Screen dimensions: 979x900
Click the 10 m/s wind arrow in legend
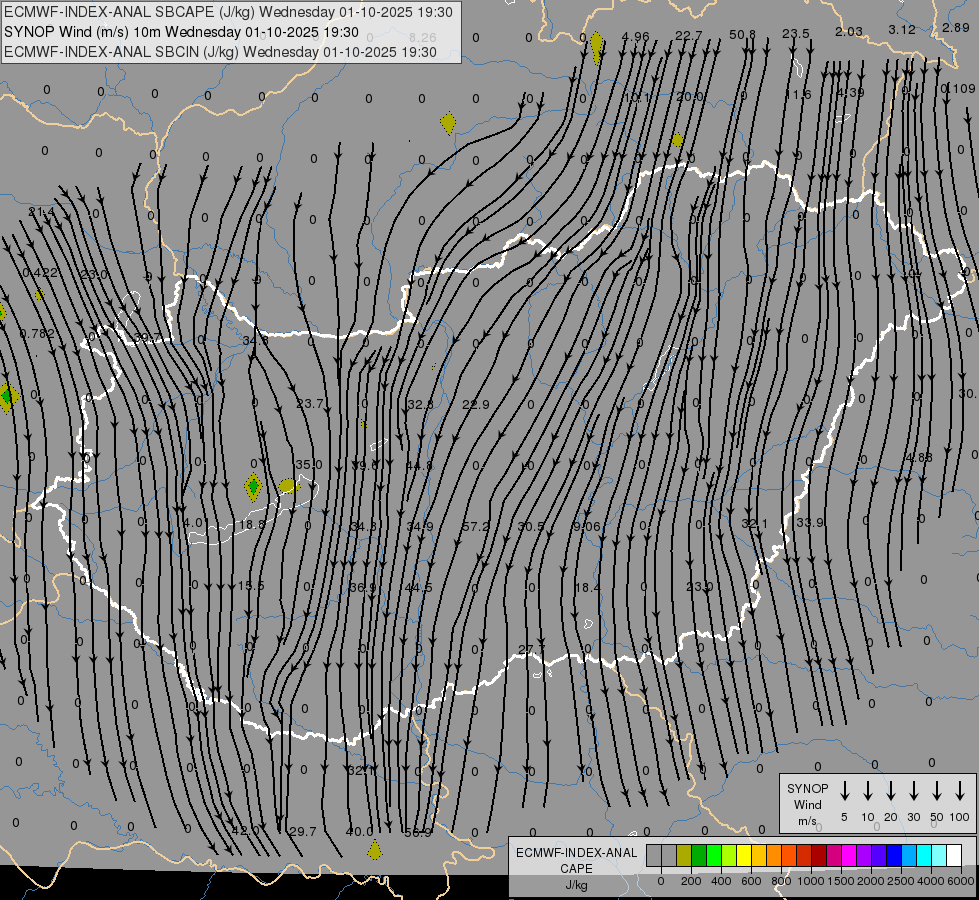click(x=868, y=791)
